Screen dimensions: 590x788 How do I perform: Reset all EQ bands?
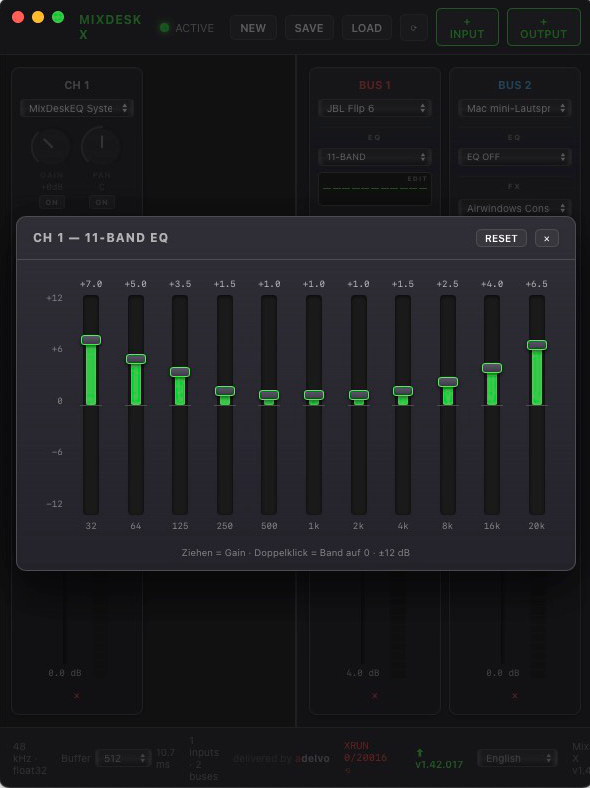pyautogui.click(x=501, y=238)
